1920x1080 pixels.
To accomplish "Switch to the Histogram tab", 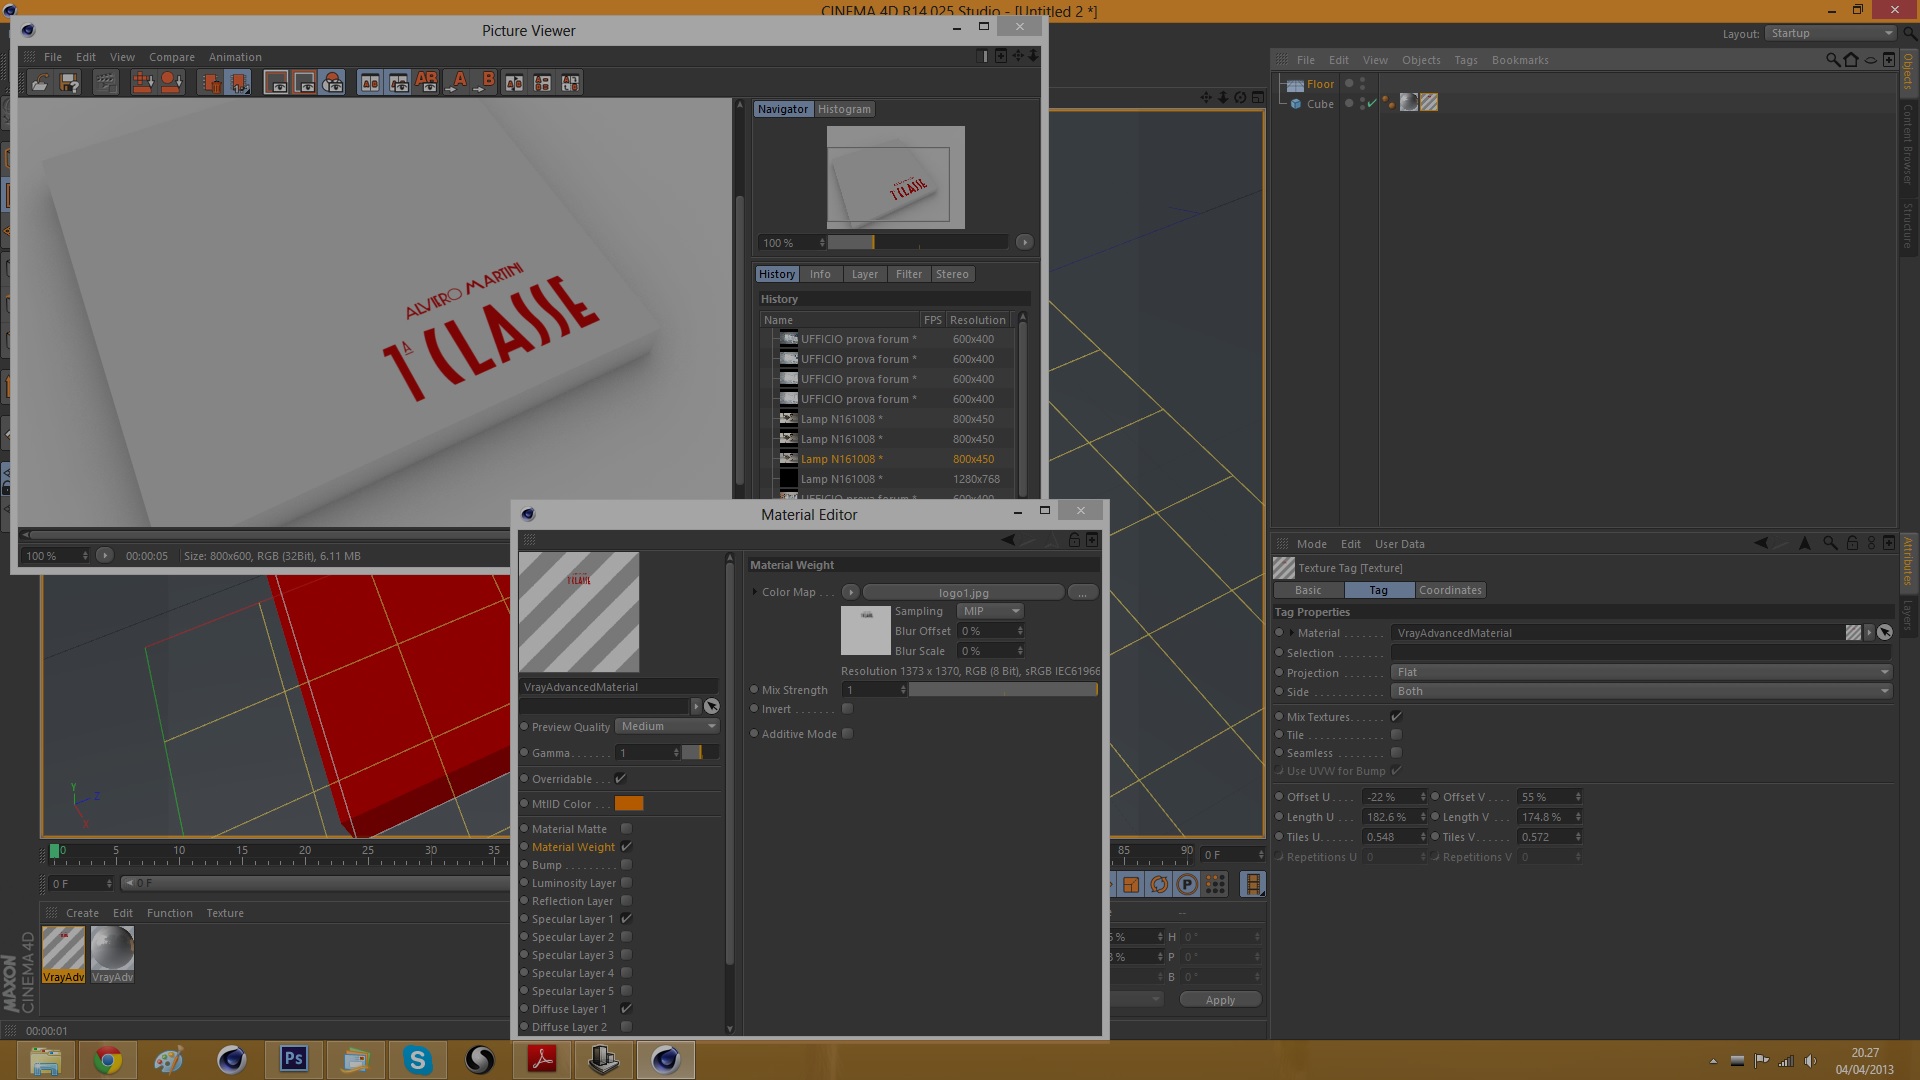I will coord(844,109).
